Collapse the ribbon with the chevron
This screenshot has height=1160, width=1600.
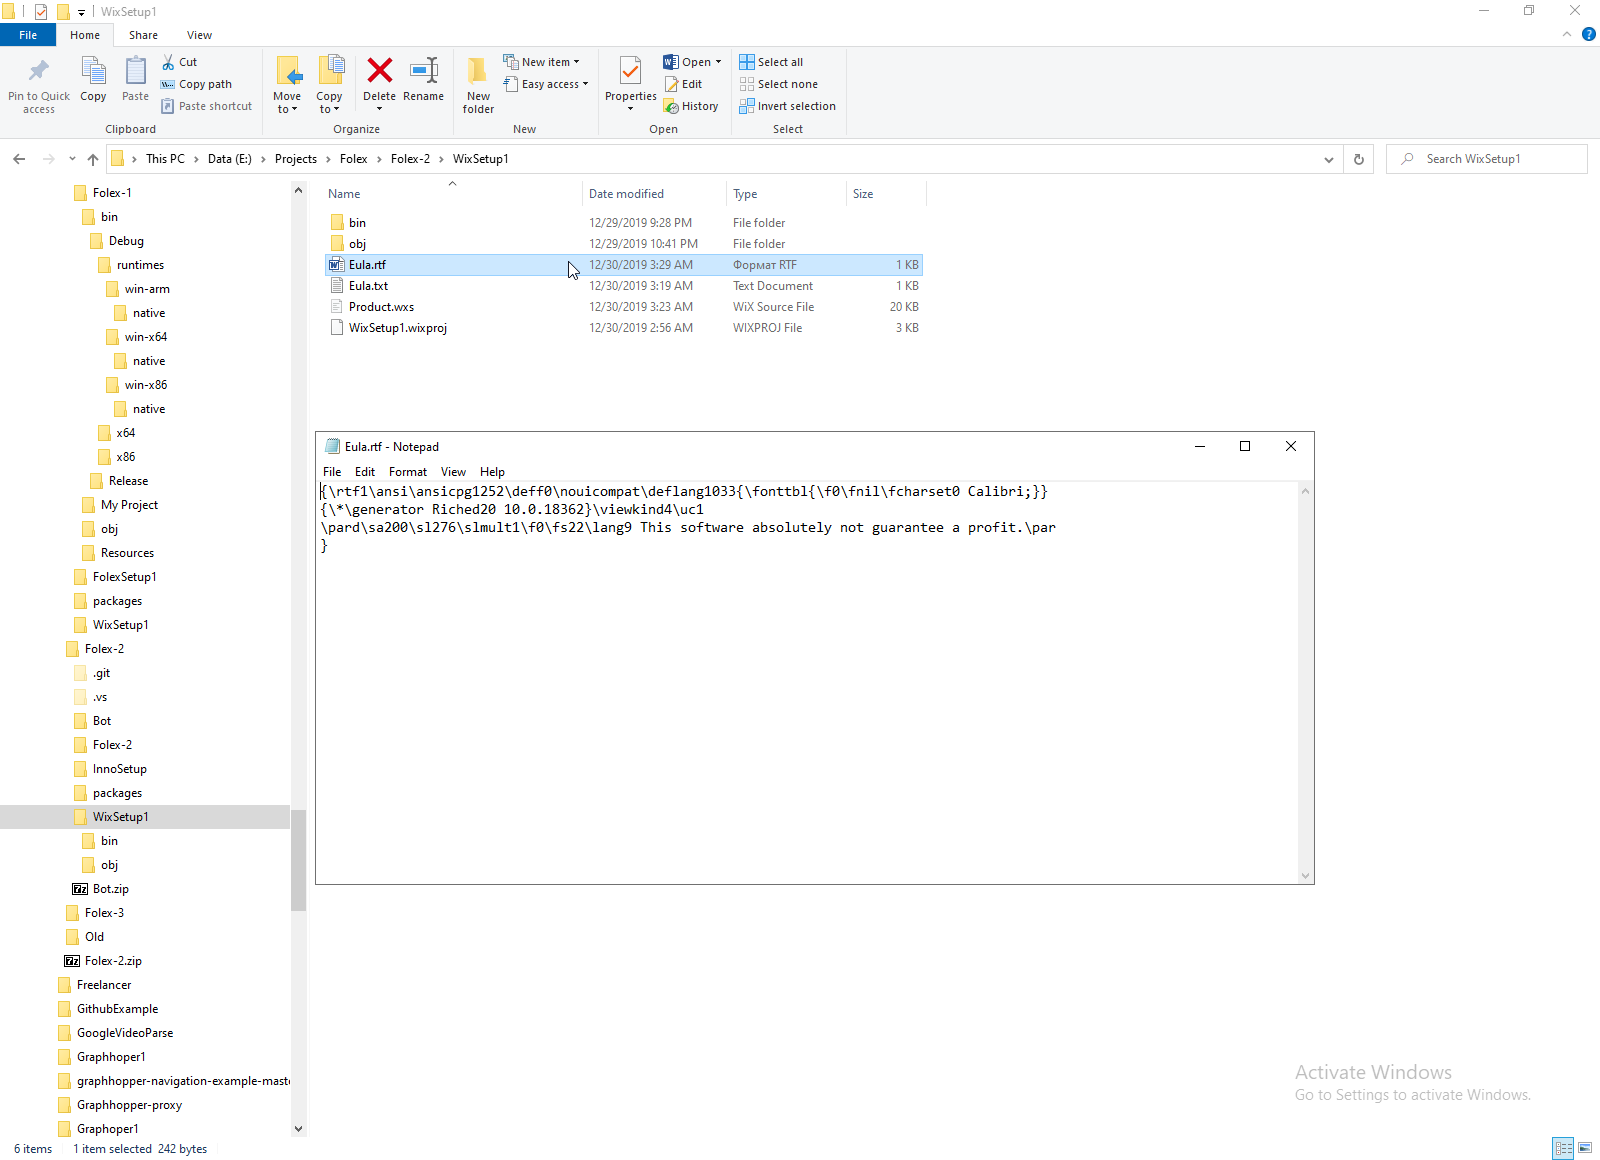tap(1566, 34)
